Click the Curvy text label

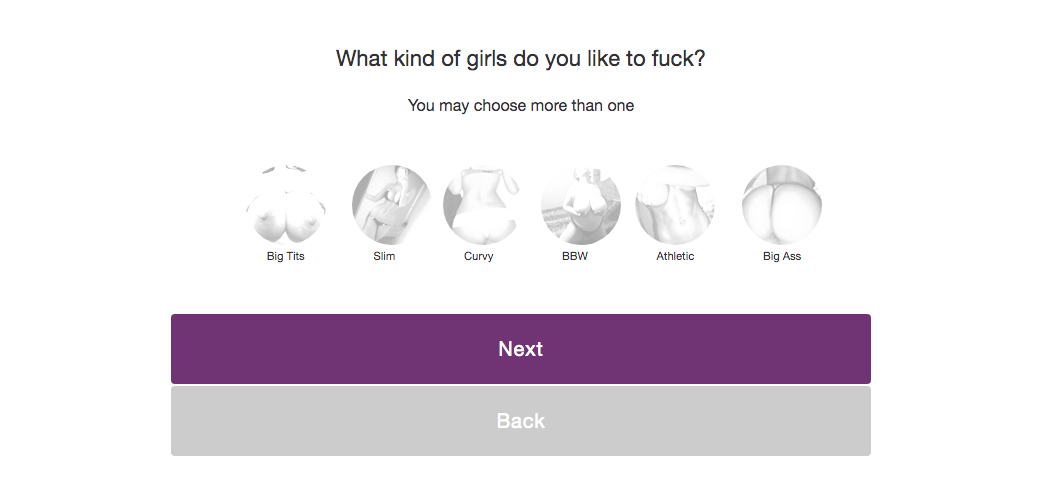tap(479, 256)
